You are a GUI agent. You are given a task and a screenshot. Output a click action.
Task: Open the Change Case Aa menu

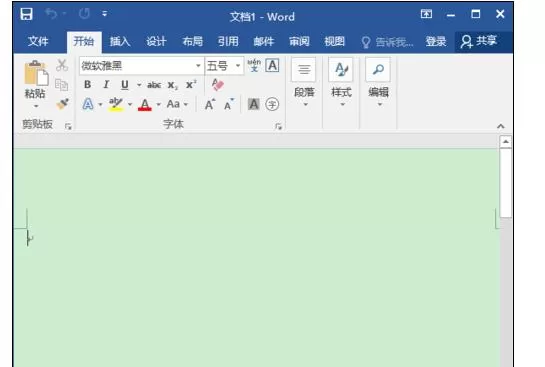pyautogui.click(x=177, y=104)
